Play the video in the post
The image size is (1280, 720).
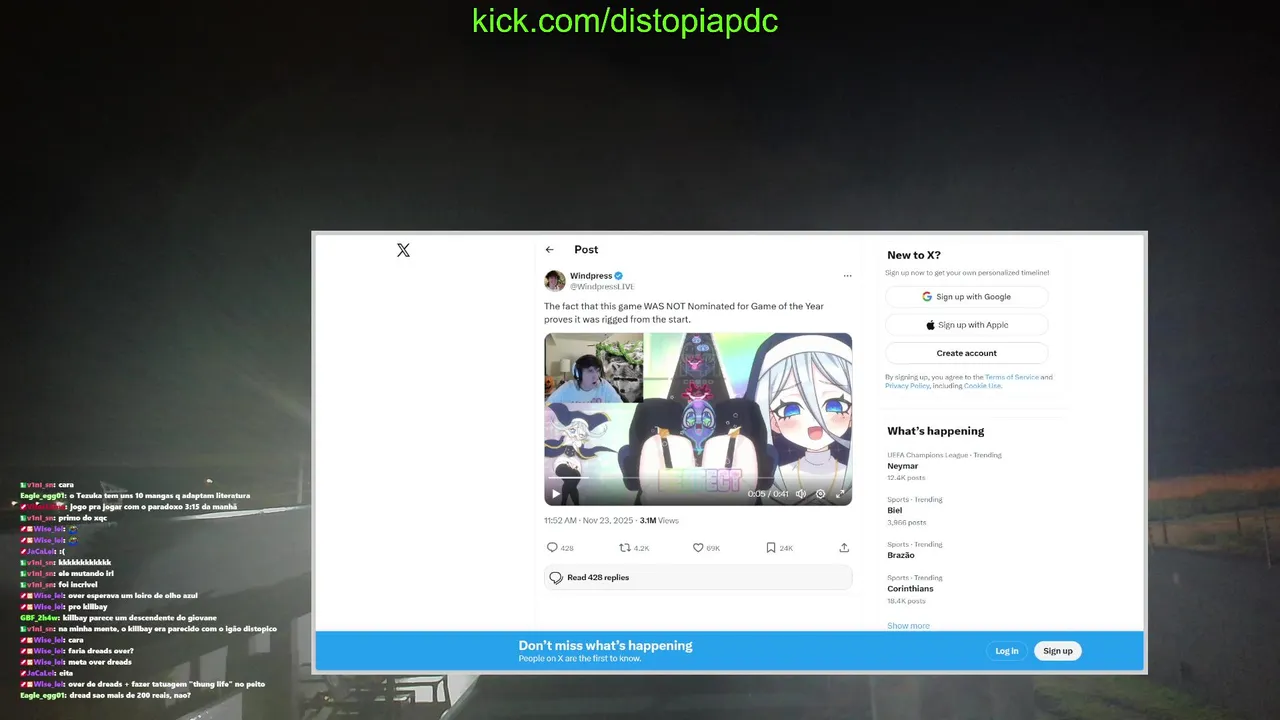click(556, 493)
